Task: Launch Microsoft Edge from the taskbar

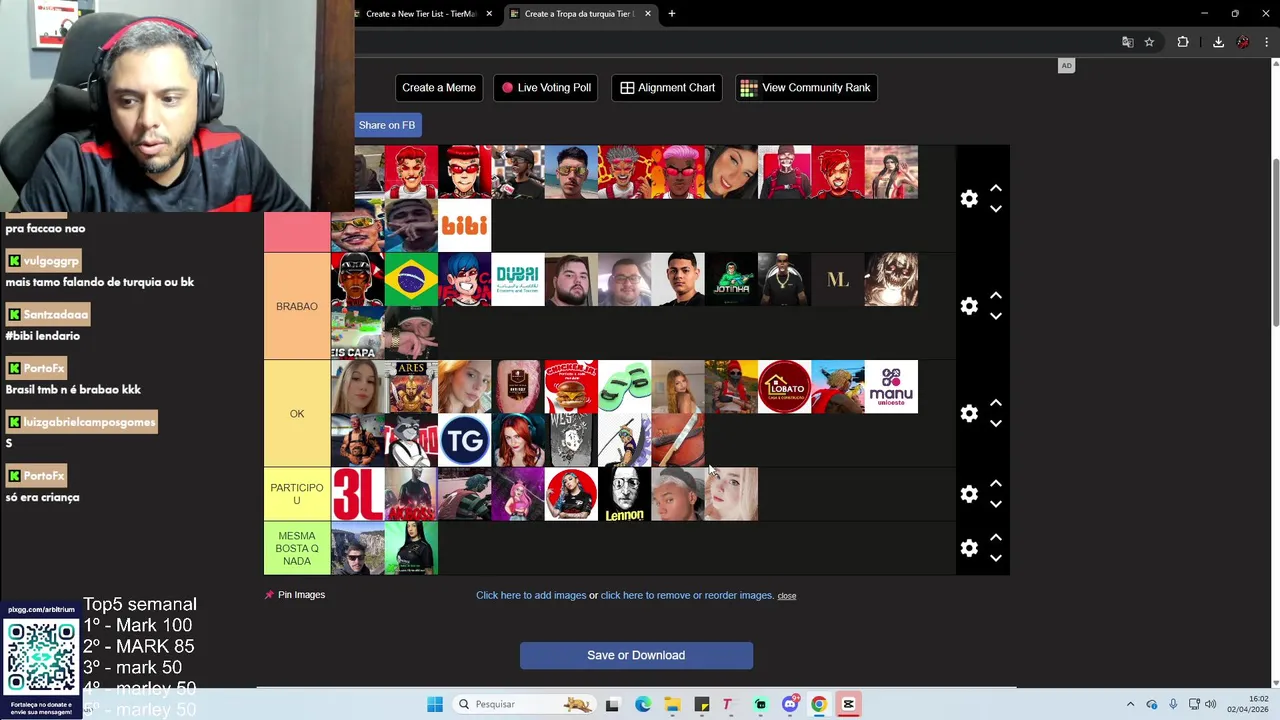Action: coord(643,704)
